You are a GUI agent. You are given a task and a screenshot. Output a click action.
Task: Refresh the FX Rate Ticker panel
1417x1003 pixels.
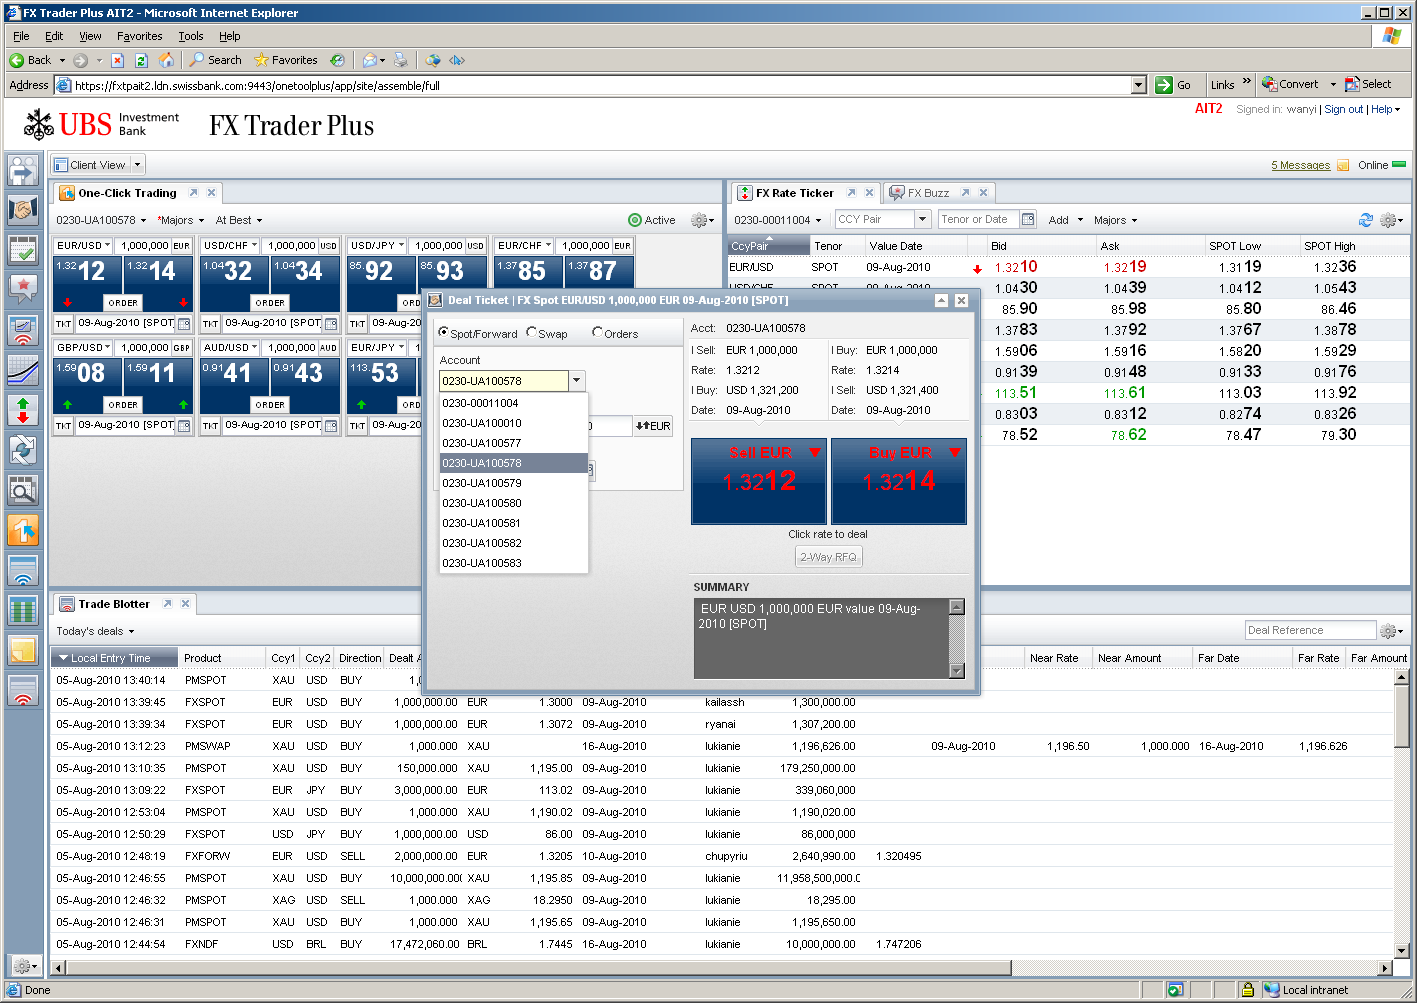point(1366,220)
